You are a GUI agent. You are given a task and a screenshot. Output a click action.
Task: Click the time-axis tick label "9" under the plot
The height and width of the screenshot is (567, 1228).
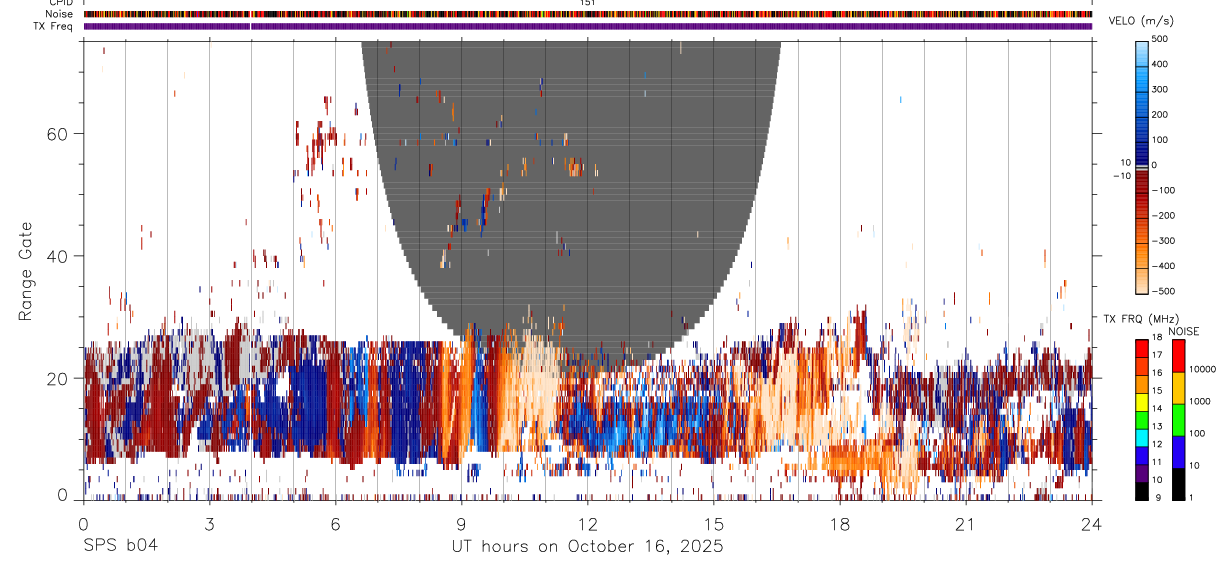point(461,524)
